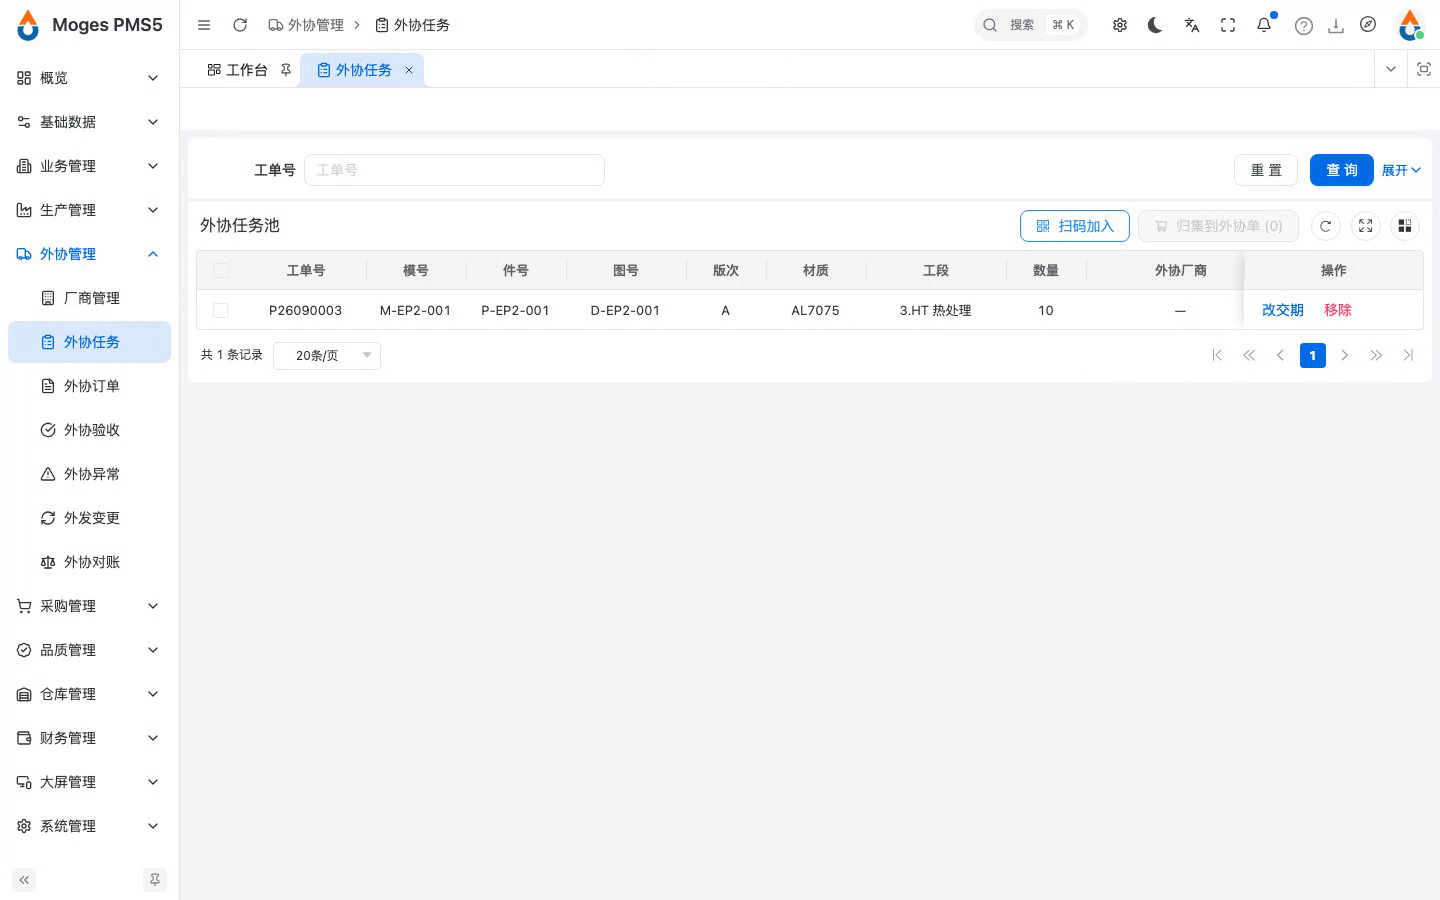Click the pin icon on 工作台 tab
This screenshot has height=900, width=1440.
286,70
